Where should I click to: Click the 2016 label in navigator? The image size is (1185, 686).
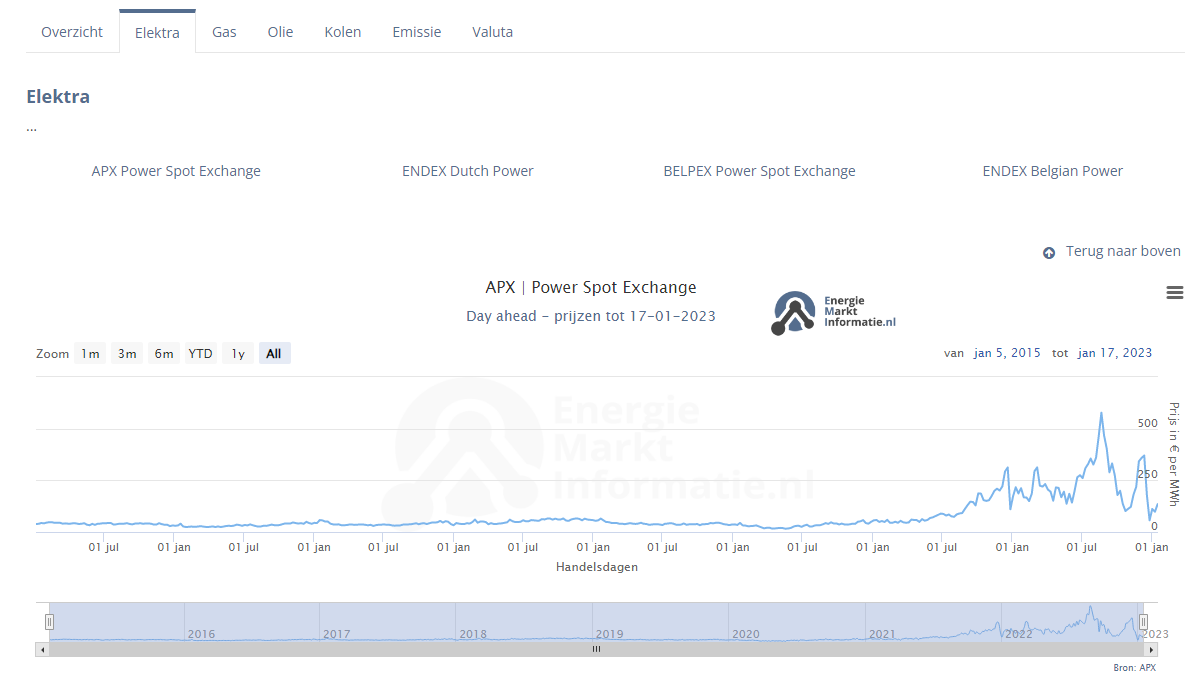point(201,634)
